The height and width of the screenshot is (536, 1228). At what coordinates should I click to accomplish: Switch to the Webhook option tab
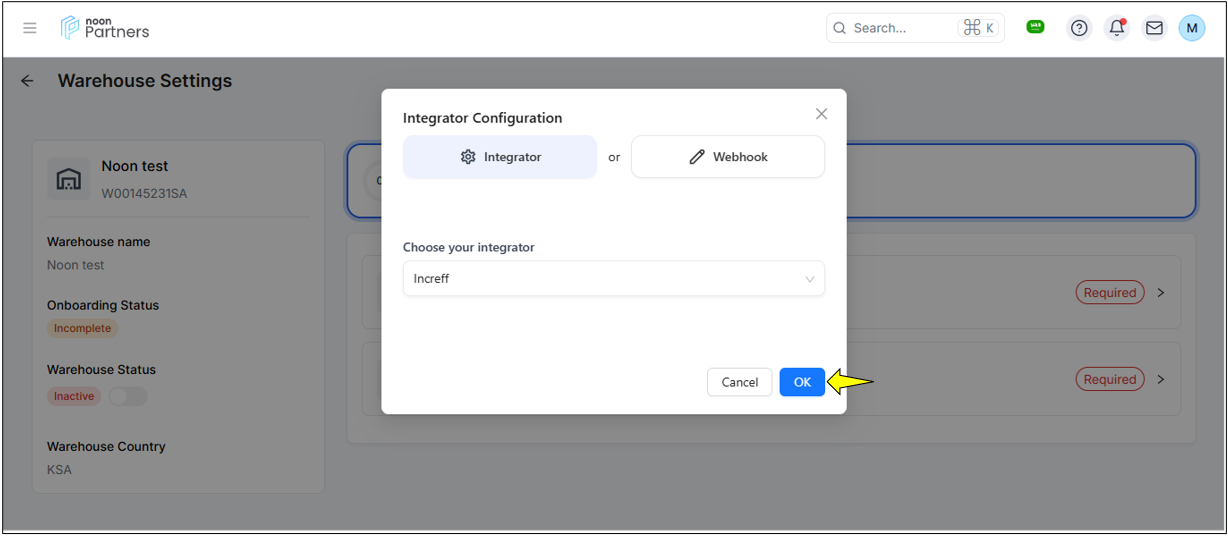tap(727, 157)
